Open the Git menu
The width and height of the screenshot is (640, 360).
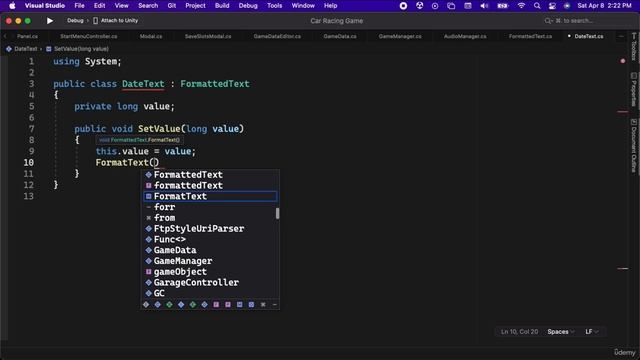172,6
